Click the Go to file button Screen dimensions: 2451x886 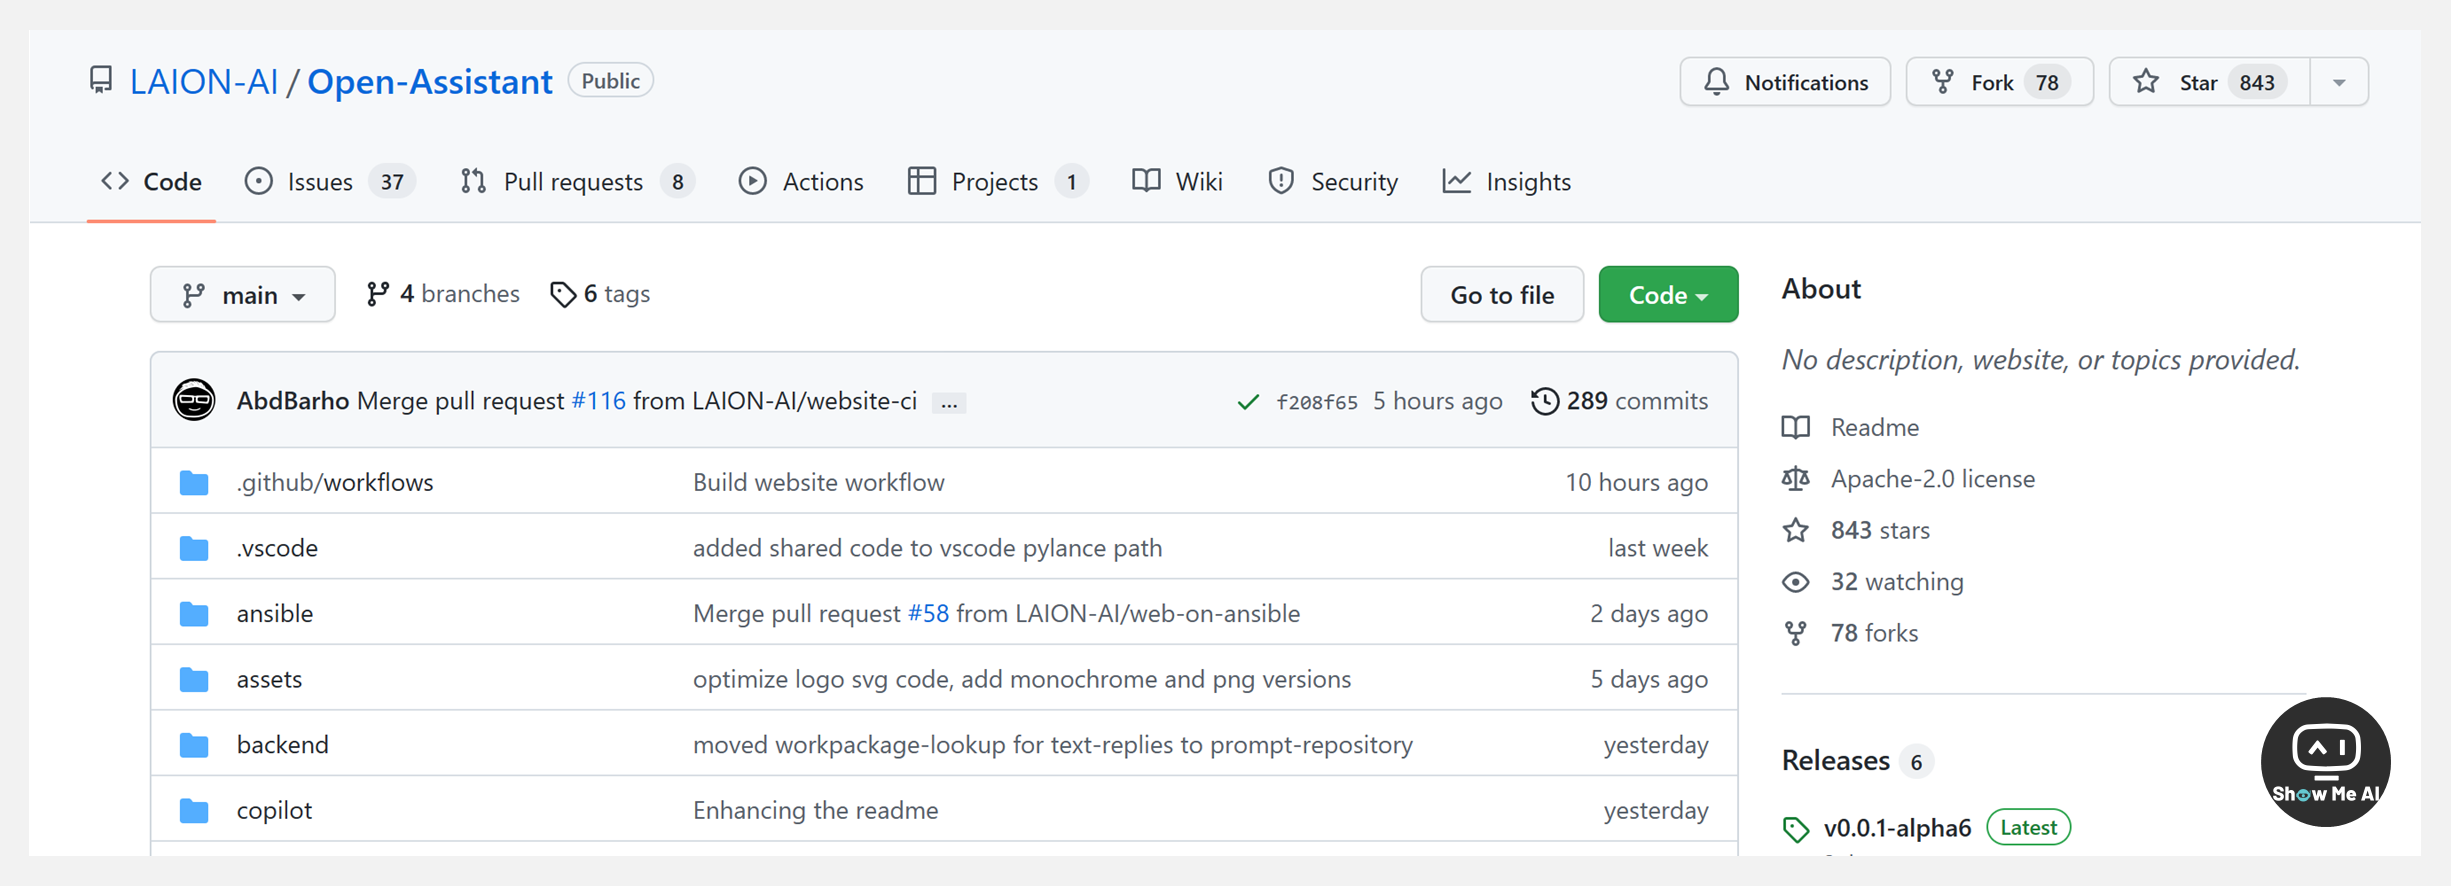pyautogui.click(x=1501, y=295)
